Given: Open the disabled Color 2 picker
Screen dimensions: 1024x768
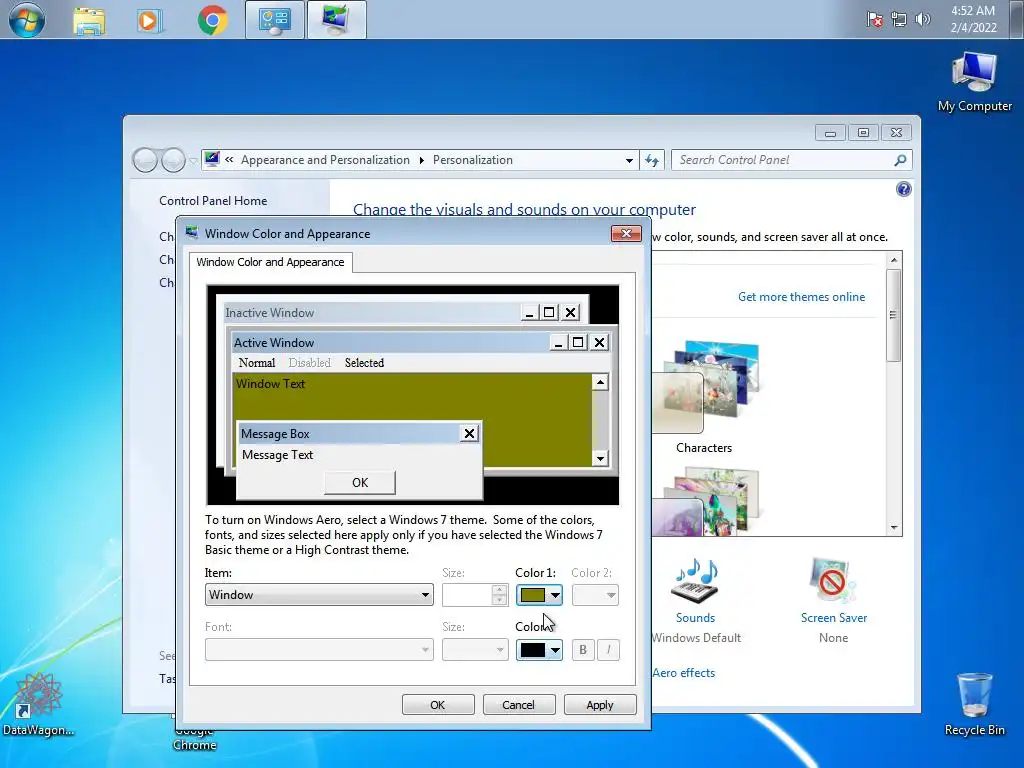Looking at the screenshot, I should 595,595.
